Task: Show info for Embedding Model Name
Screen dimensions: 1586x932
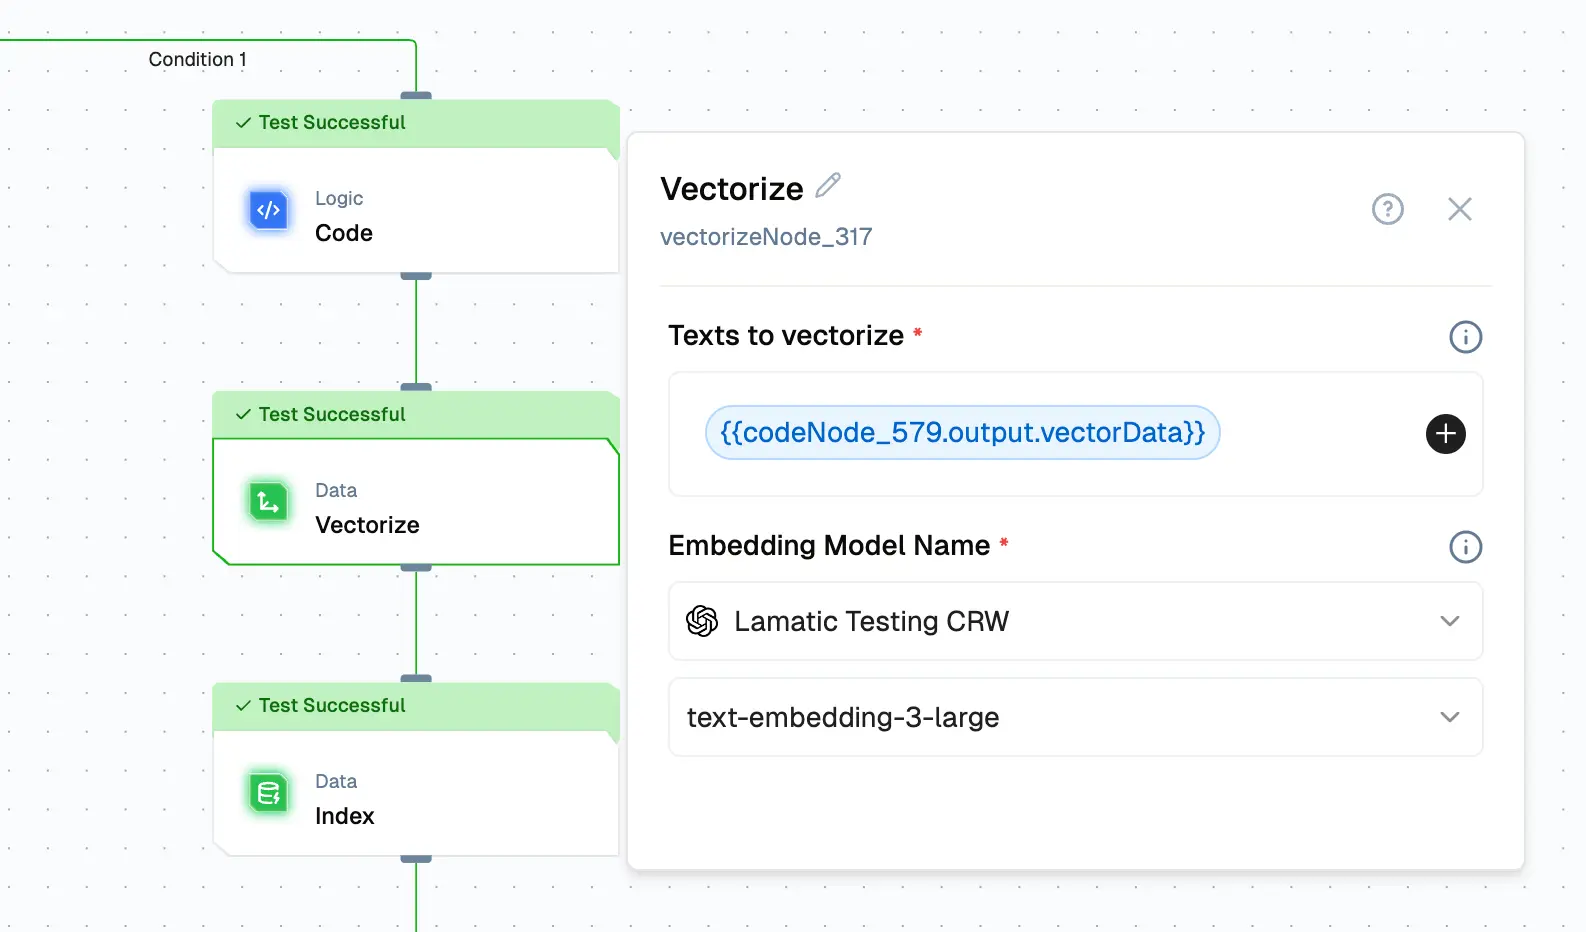Action: 1465,547
